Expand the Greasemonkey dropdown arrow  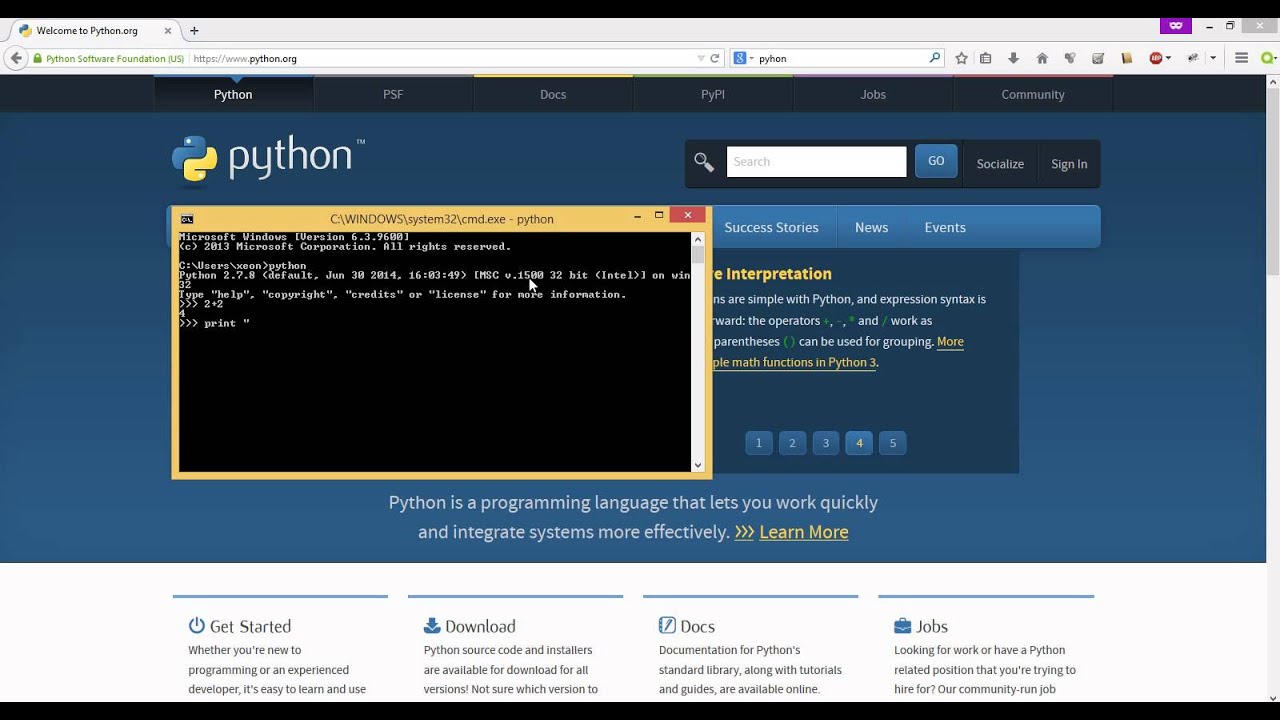click(1213, 58)
